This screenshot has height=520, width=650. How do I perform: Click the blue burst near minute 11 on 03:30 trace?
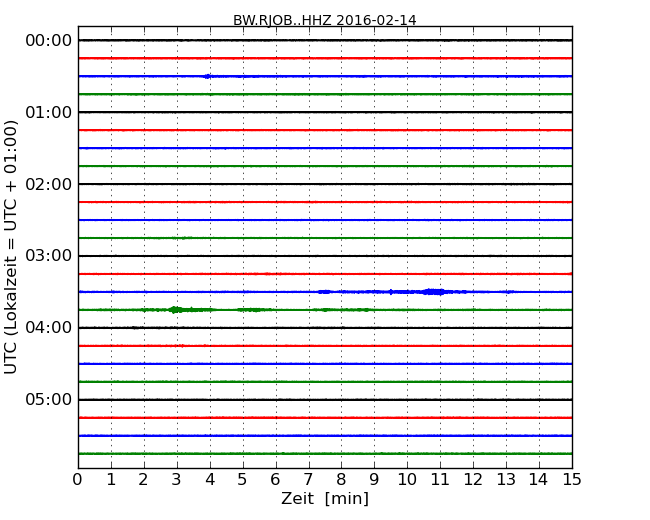(434, 292)
